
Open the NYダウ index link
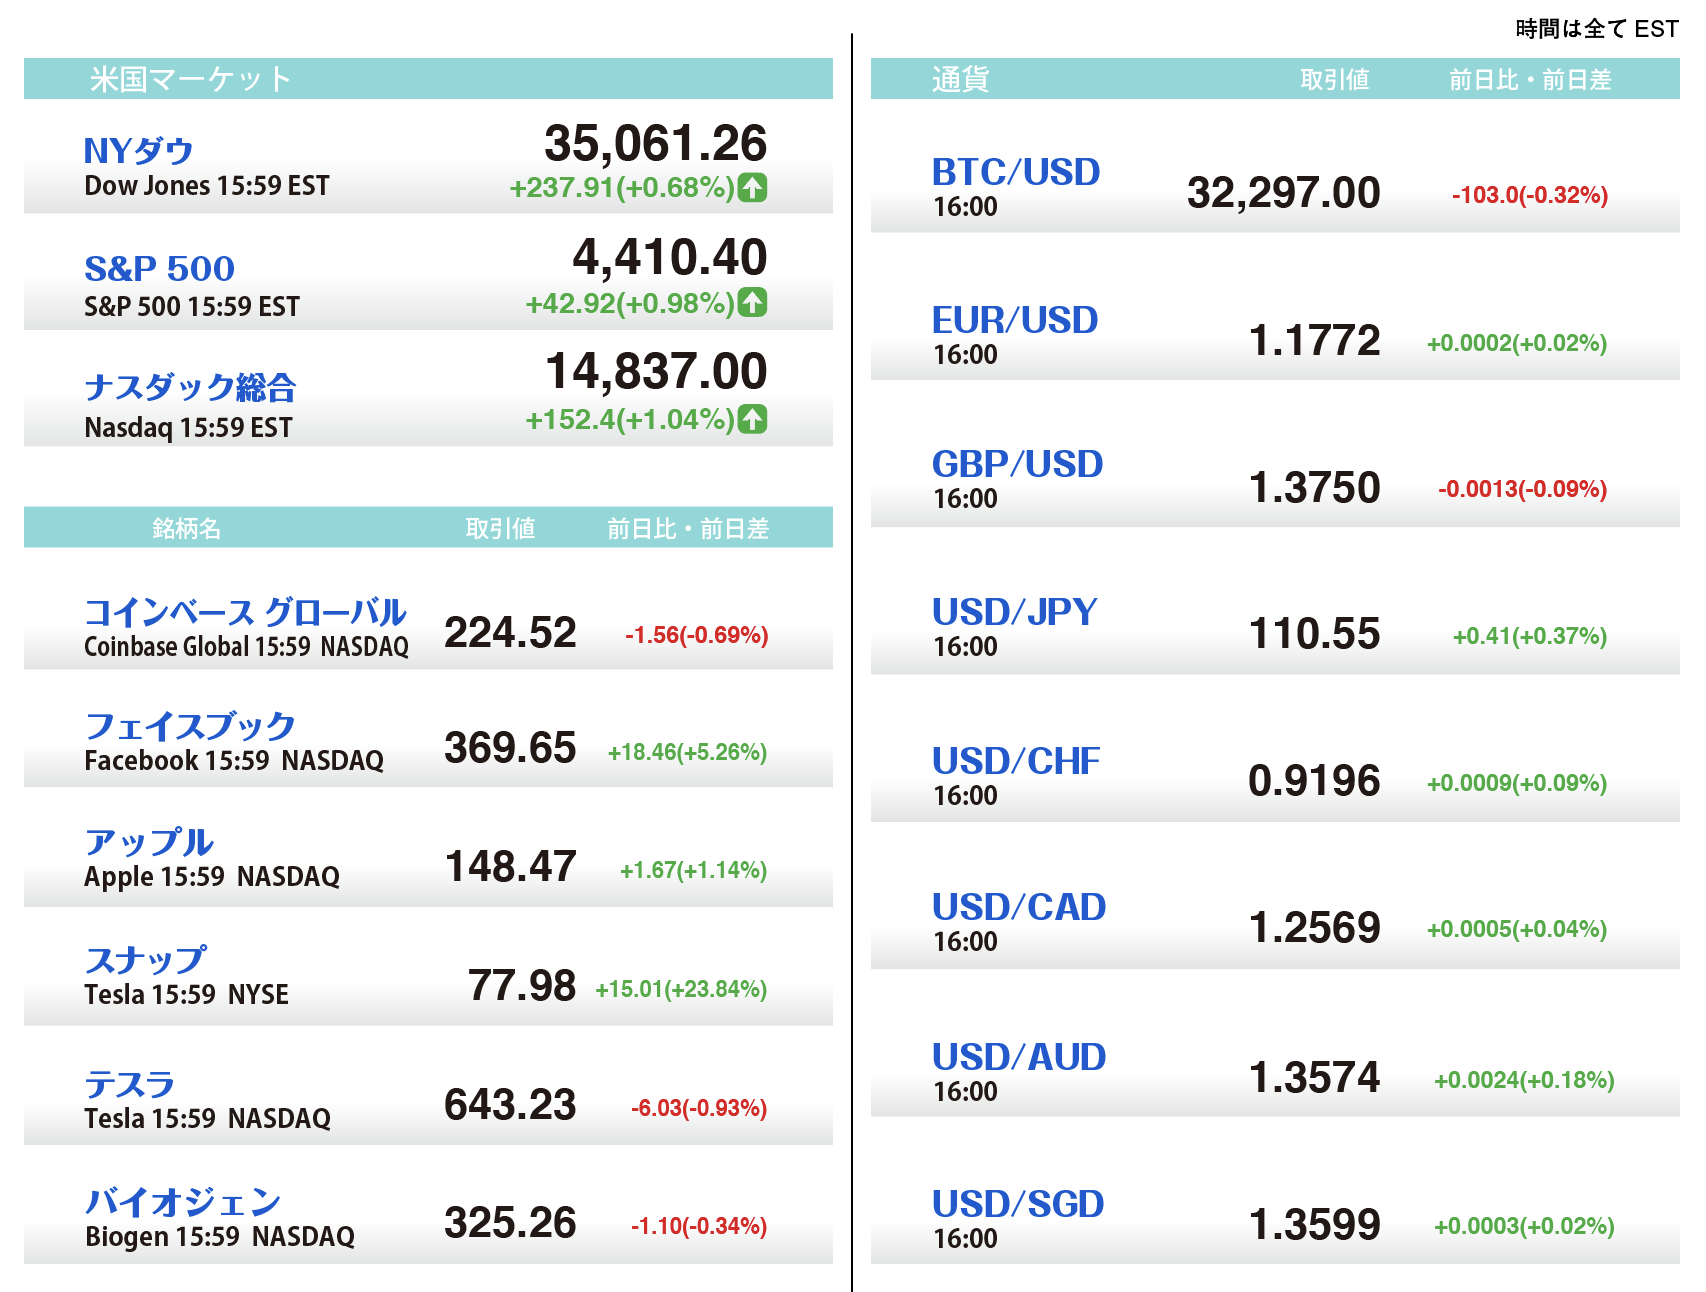click(138, 151)
